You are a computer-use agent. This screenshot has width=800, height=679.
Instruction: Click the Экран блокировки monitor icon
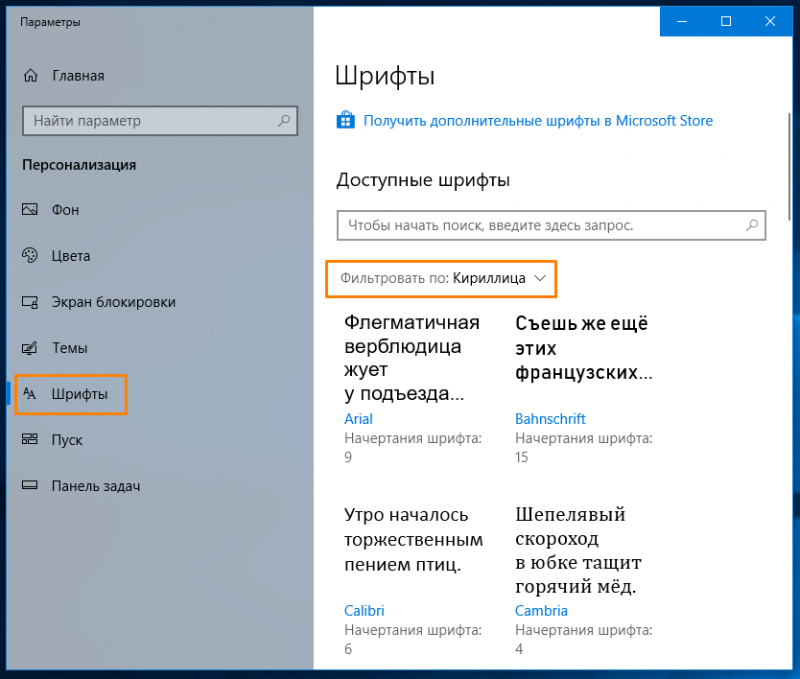tap(30, 302)
